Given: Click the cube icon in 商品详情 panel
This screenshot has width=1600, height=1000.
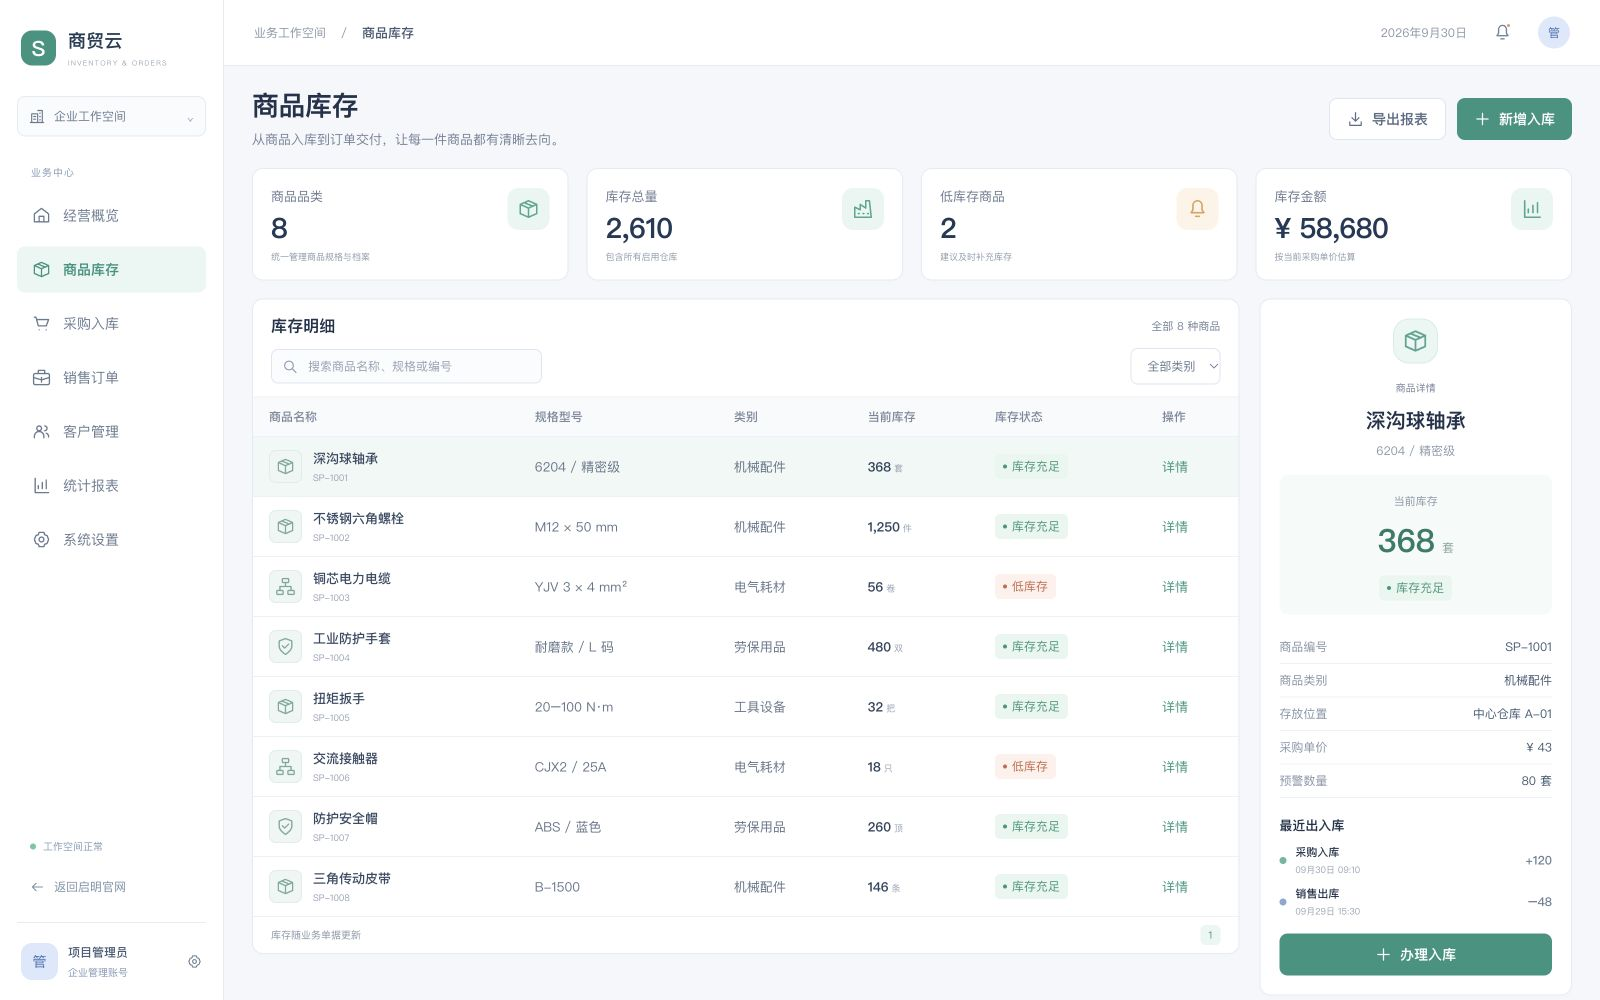Looking at the screenshot, I should 1415,341.
